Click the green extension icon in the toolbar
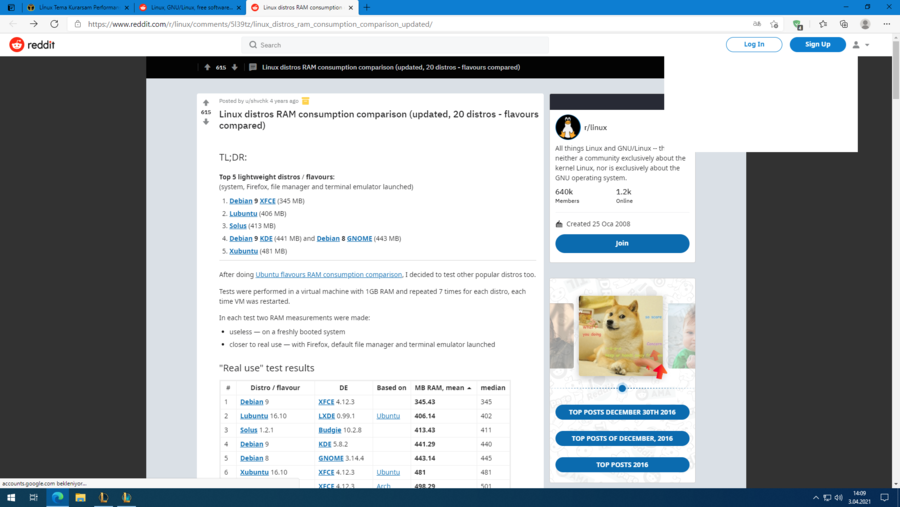This screenshot has height=507, width=900. 797,24
